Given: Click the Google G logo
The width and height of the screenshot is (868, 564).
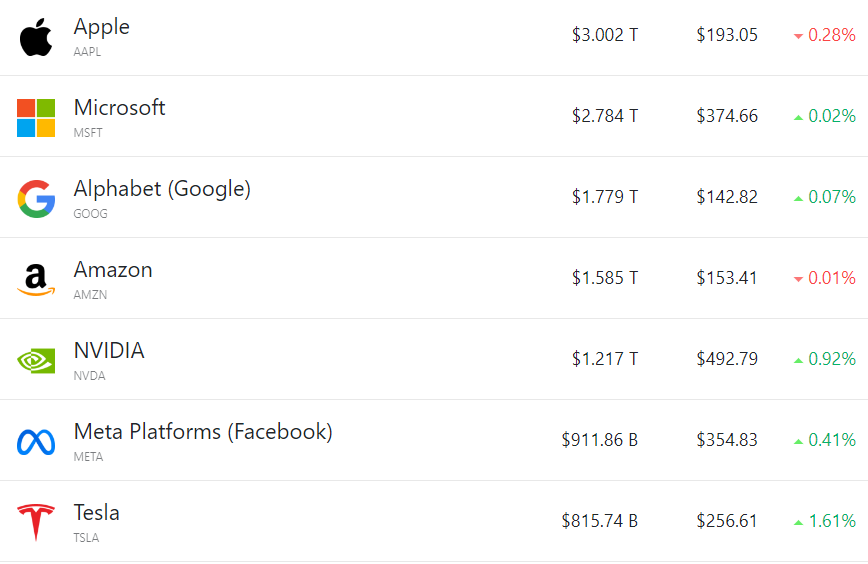Looking at the screenshot, I should (x=36, y=199).
